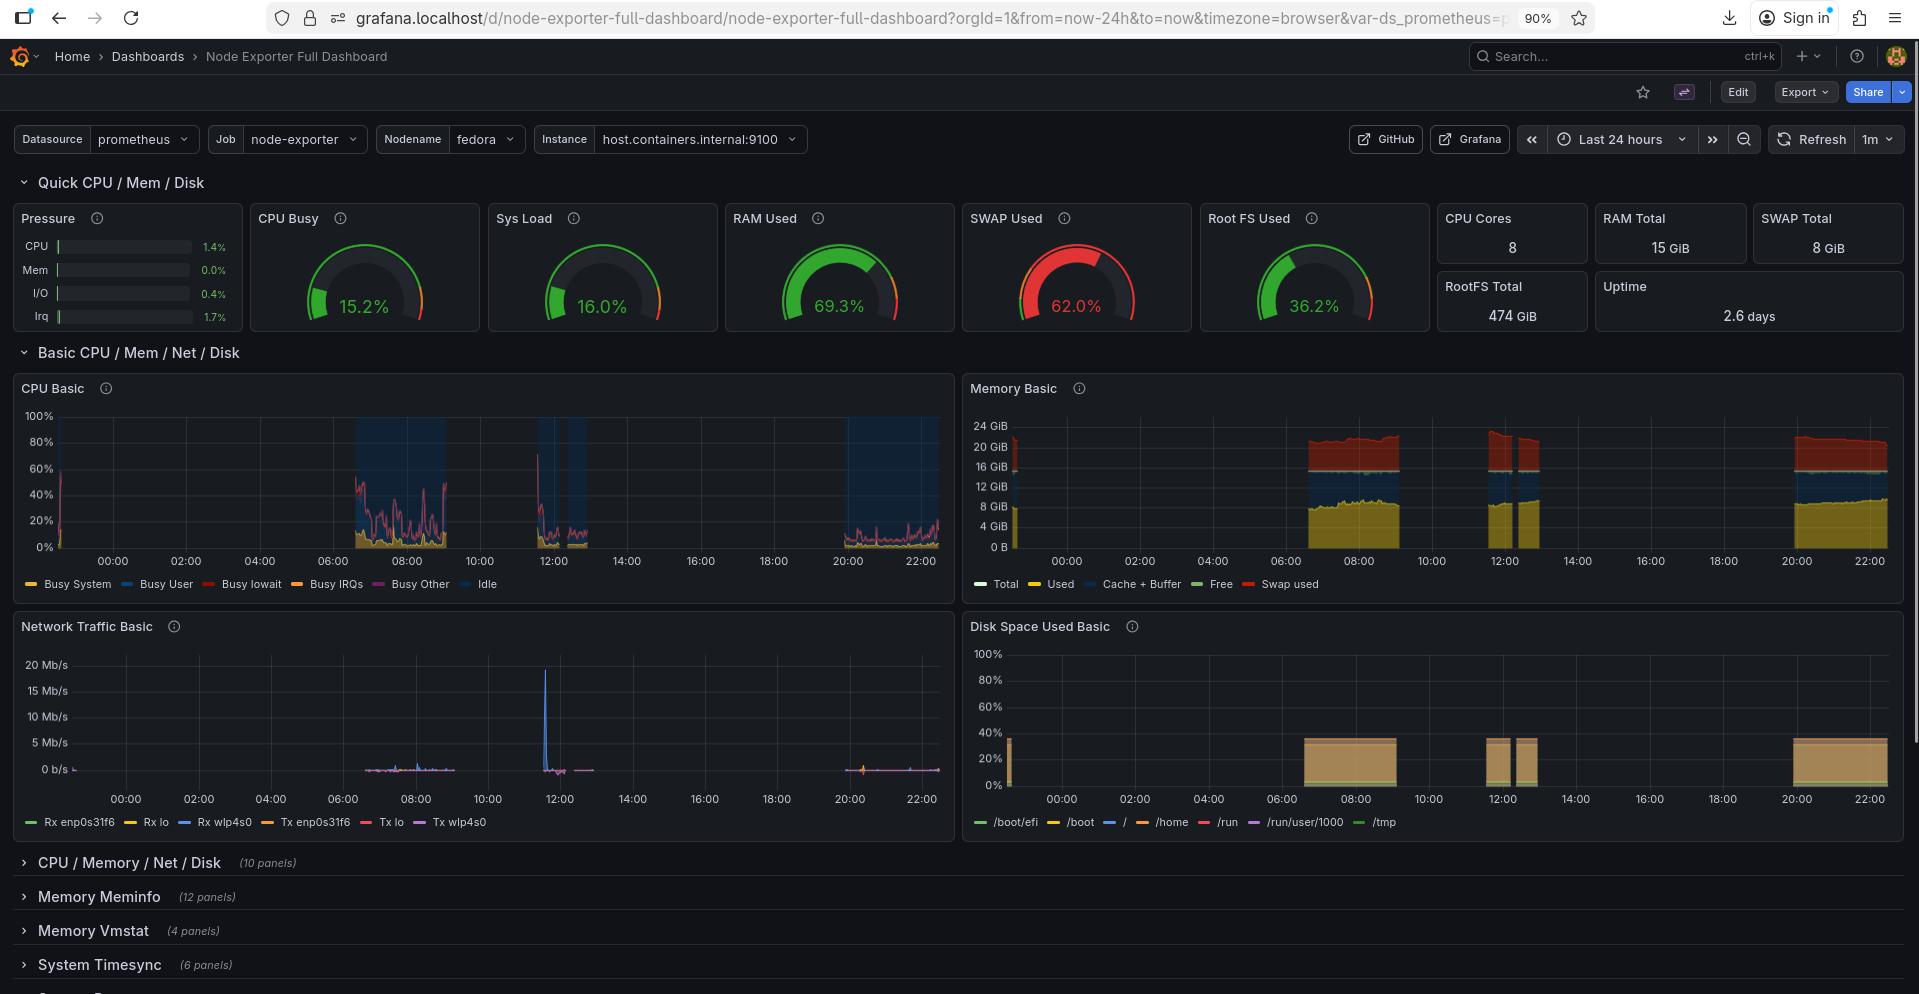Click Sign in in browser toolbar
Viewport: 1919px width, 994px height.
(1795, 18)
